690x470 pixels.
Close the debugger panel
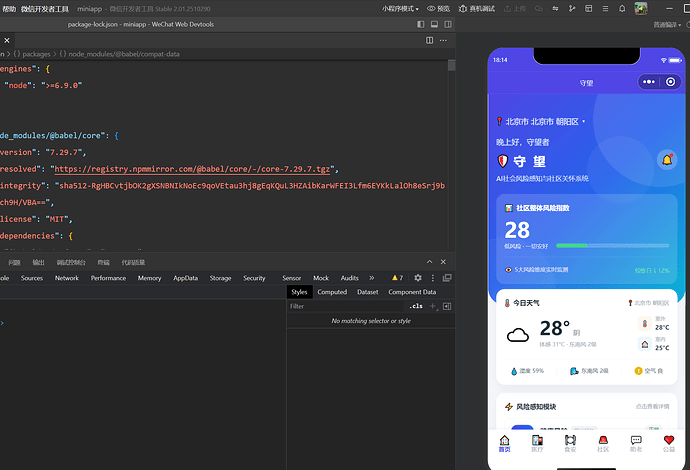(x=443, y=262)
